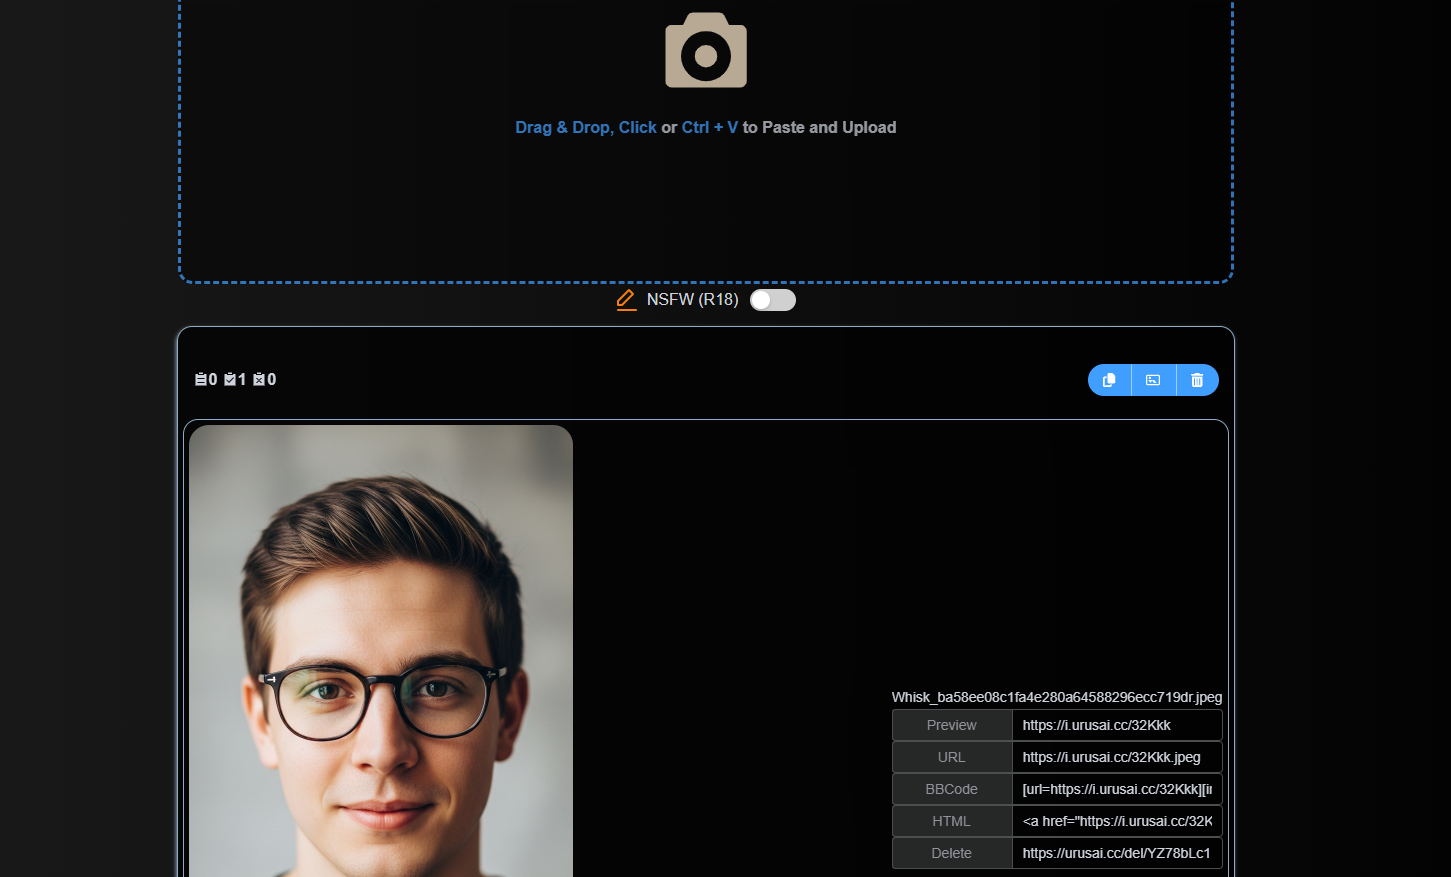This screenshot has height=877, width=1451.
Task: Click the HTML label button
Action: tap(952, 821)
